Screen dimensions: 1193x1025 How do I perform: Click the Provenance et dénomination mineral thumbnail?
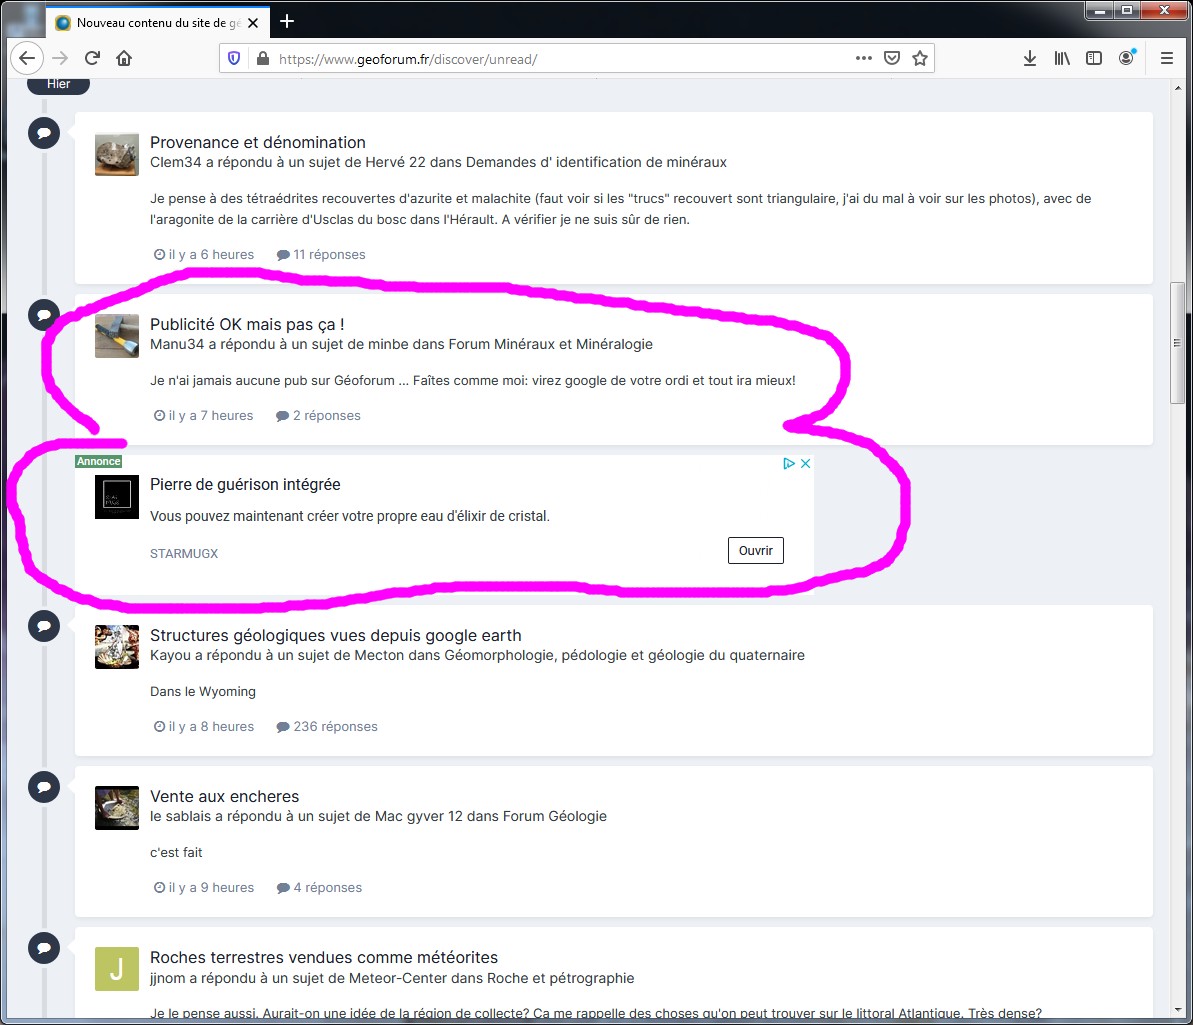(x=117, y=154)
